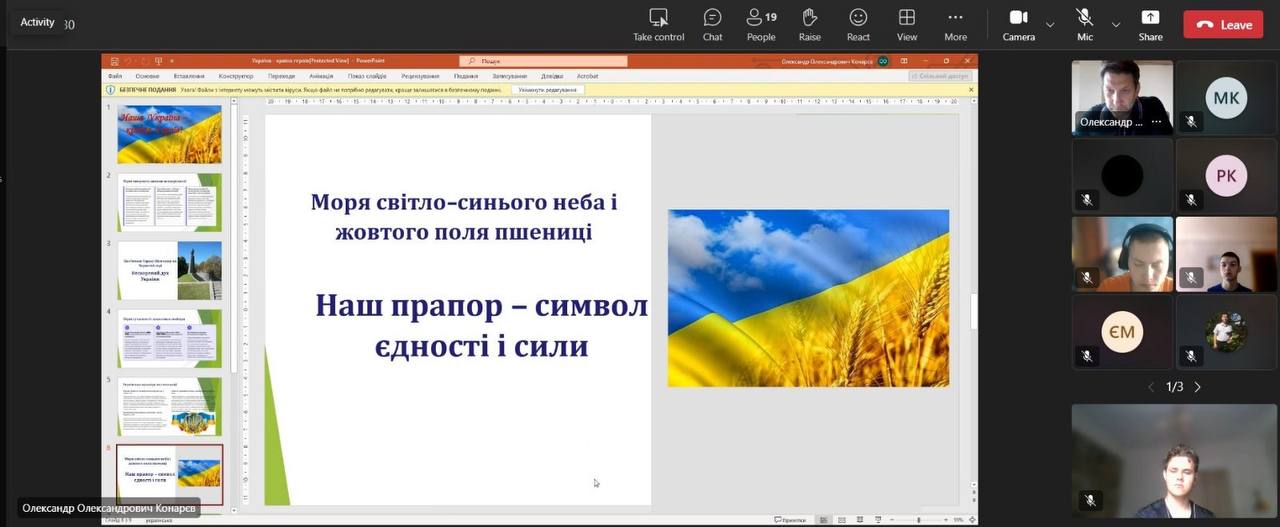The height and width of the screenshot is (527, 1280).
Task: Select the PK participant tile
Action: coord(1226,175)
